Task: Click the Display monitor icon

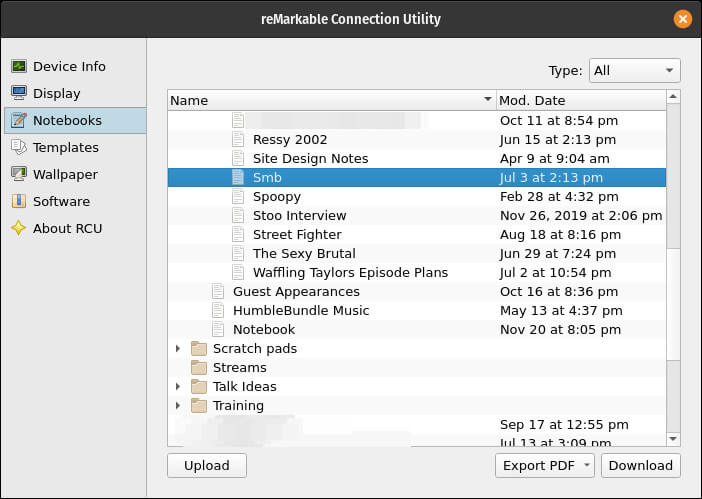Action: (18, 93)
